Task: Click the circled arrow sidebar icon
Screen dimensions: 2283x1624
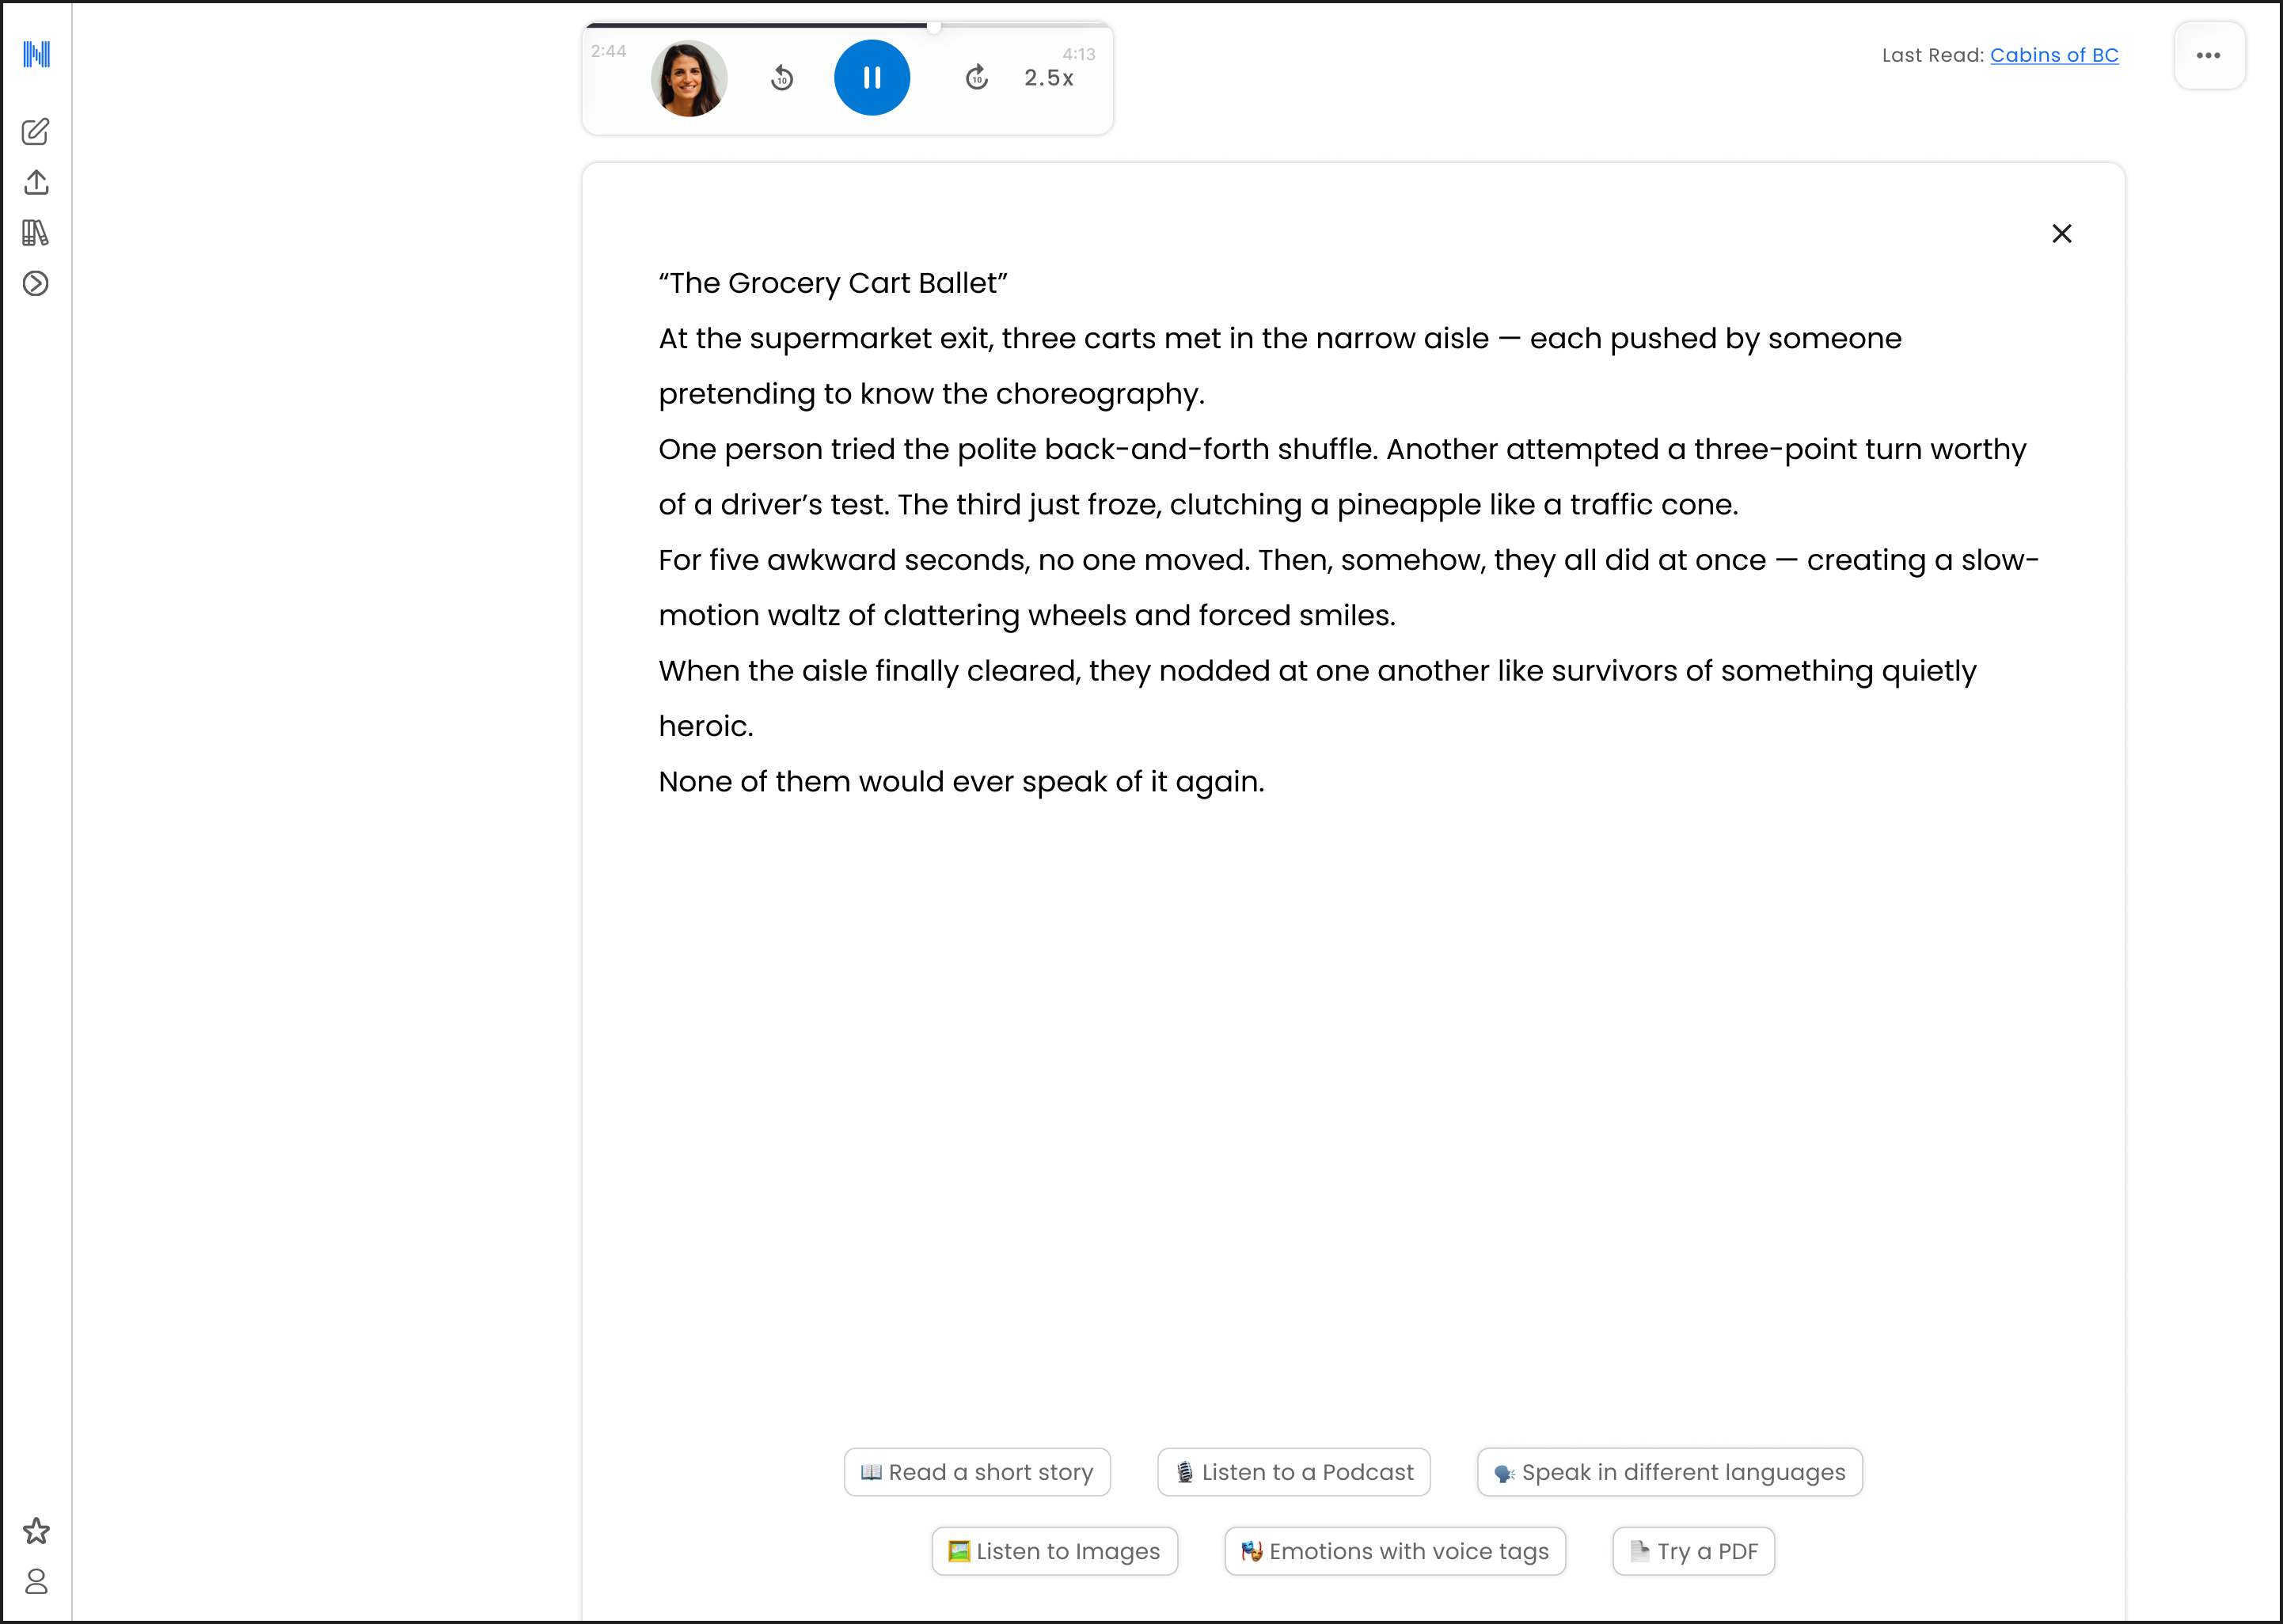Action: [36, 284]
